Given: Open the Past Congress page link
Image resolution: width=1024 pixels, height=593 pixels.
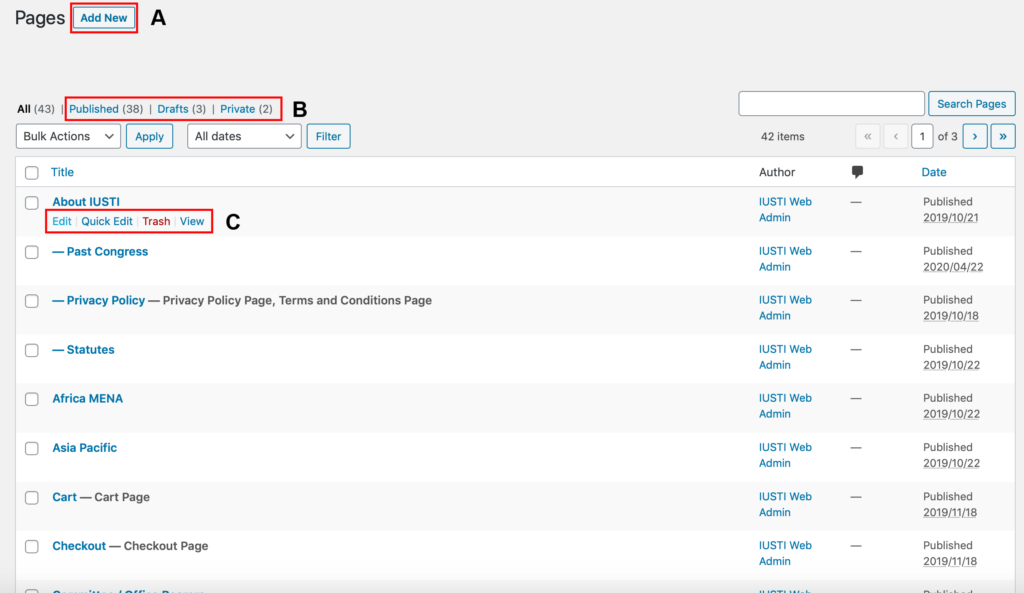Looking at the screenshot, I should click(100, 251).
